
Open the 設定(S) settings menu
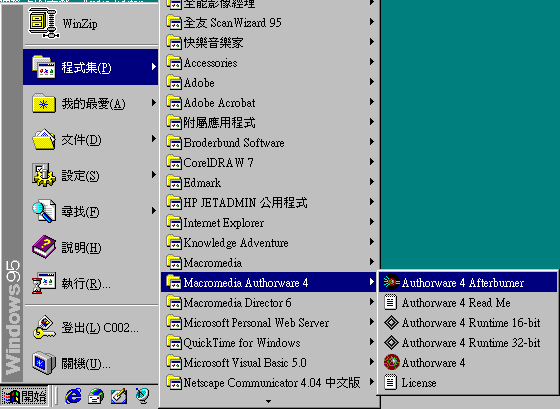tap(91, 175)
